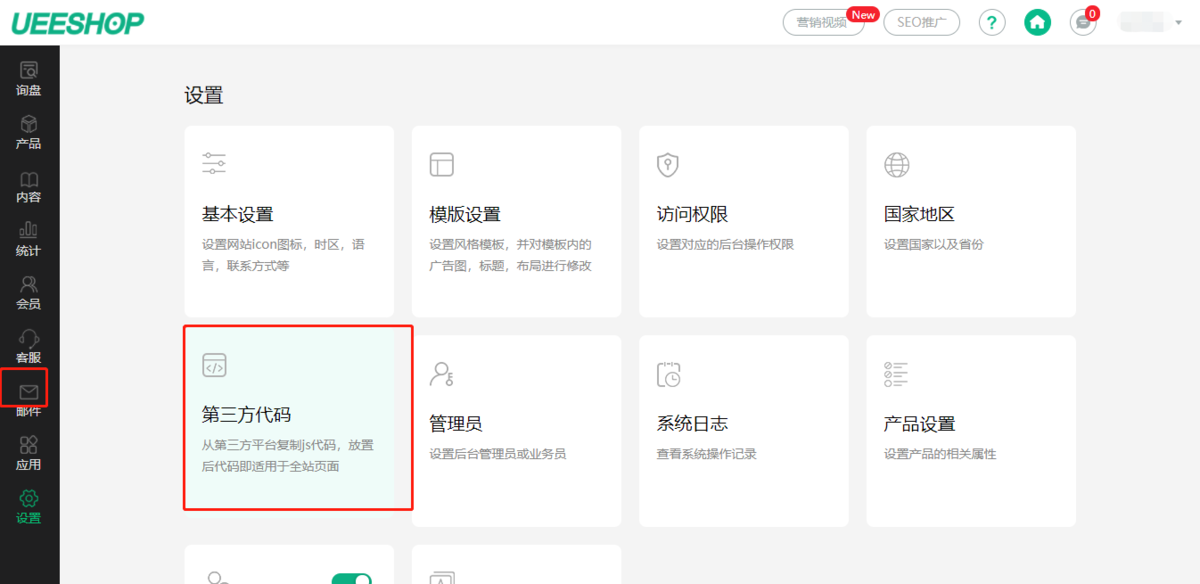
Task: Open the 统计 statistics sidebar icon
Action: tap(29, 232)
